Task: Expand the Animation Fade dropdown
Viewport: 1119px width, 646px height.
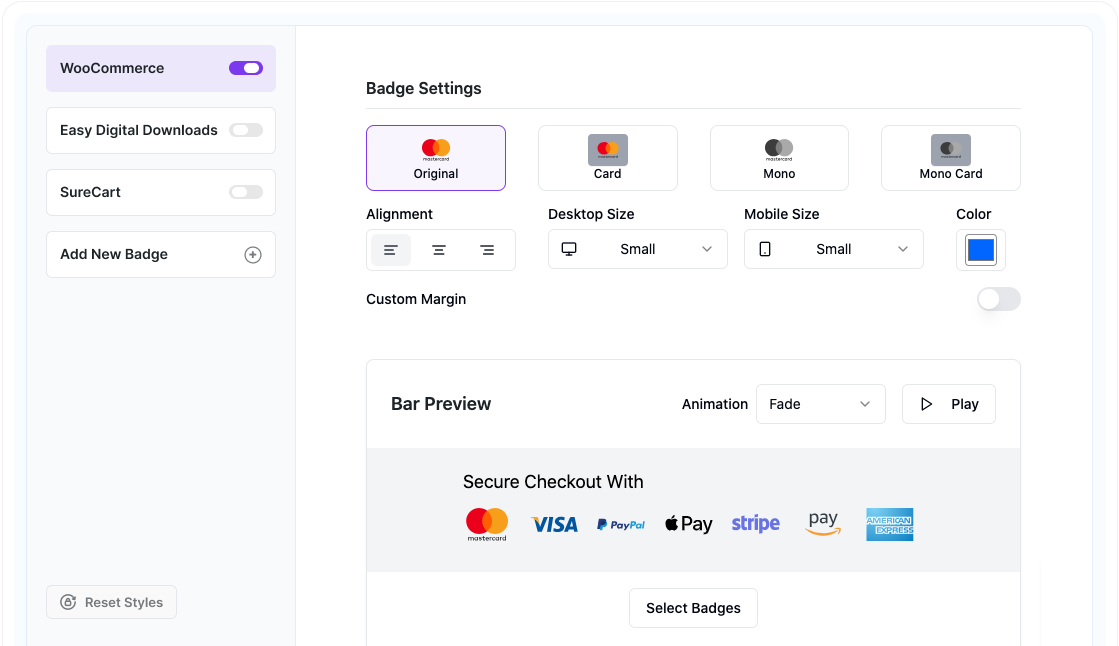Action: (x=820, y=404)
